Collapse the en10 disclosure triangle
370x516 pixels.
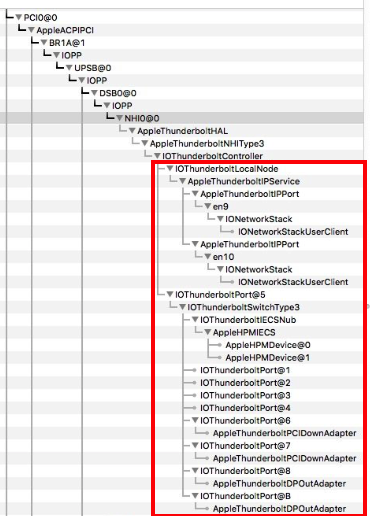[x=208, y=257]
